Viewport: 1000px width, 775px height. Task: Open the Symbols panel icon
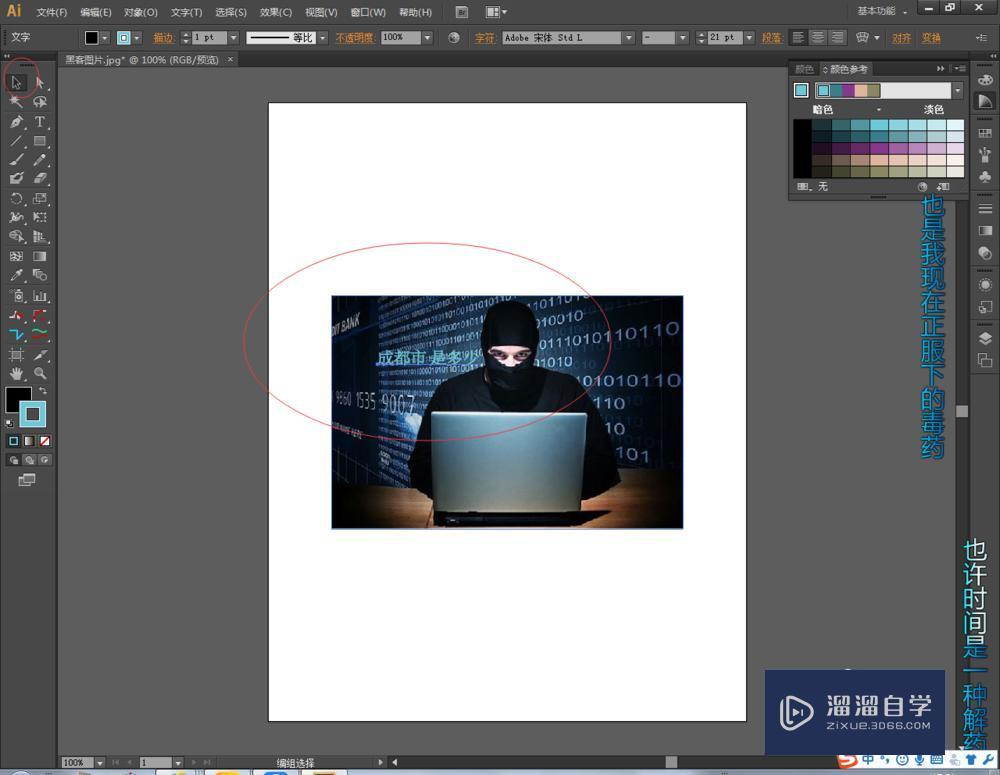pyautogui.click(x=985, y=177)
